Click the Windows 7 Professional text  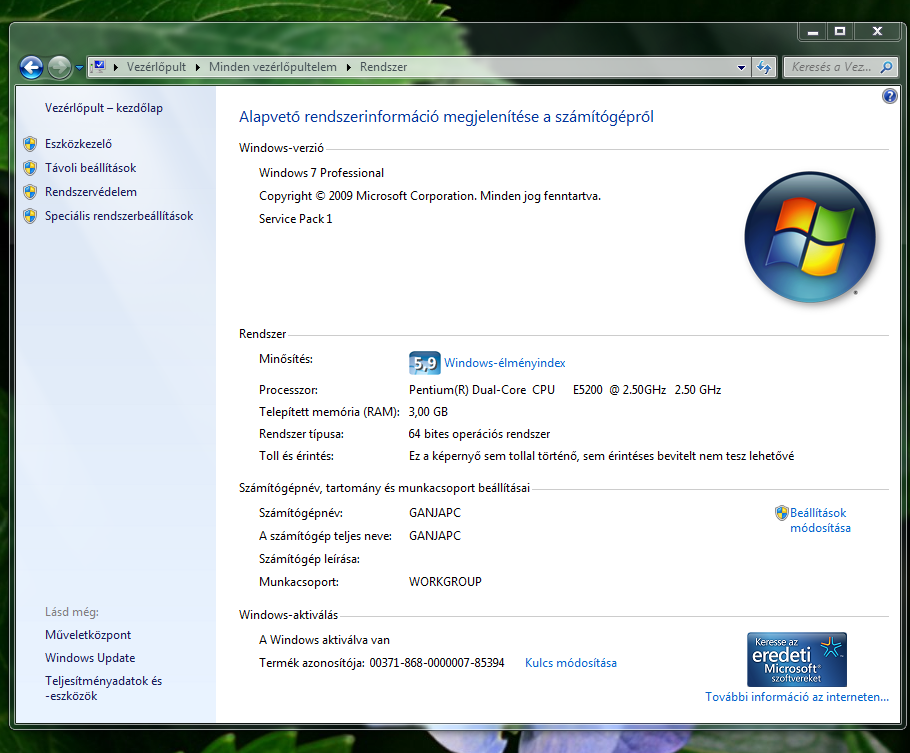tap(321, 173)
